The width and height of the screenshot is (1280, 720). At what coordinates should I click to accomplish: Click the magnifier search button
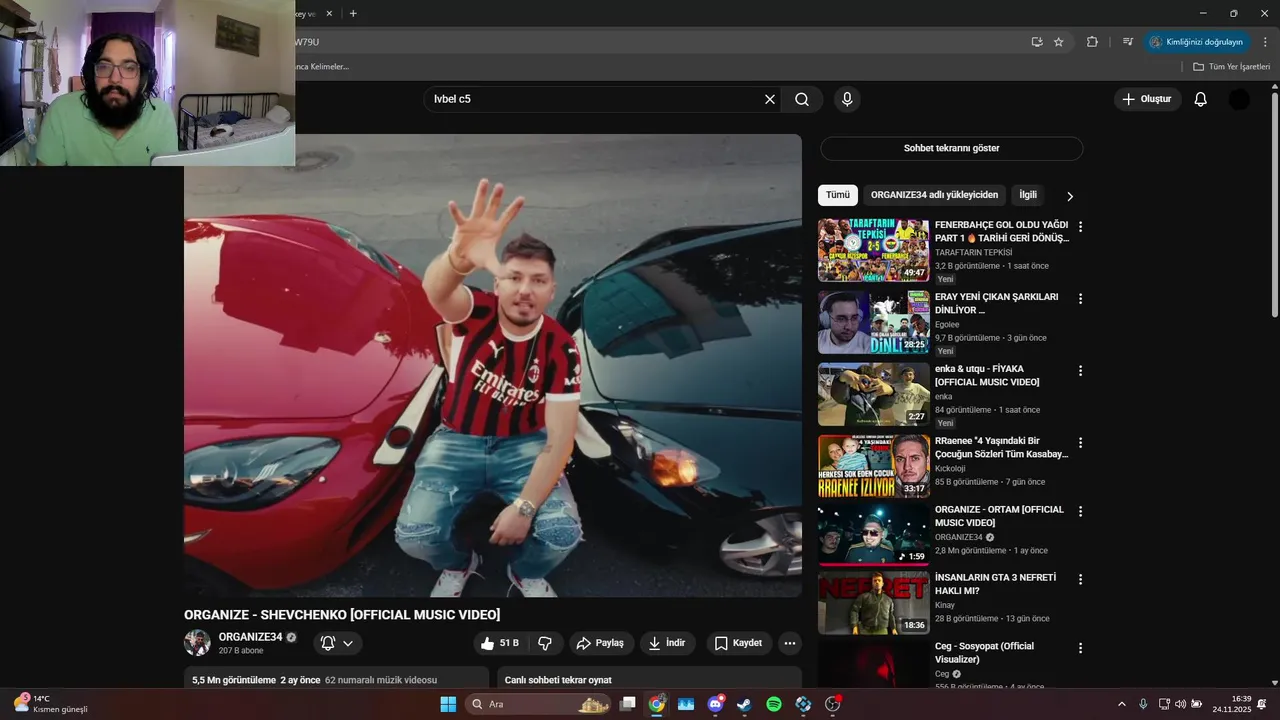(x=802, y=99)
